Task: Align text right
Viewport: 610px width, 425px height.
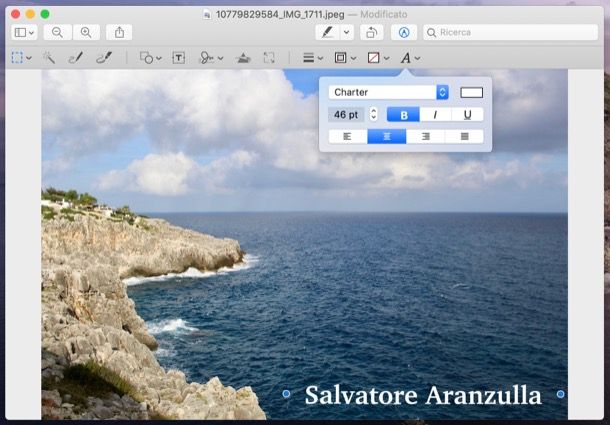Action: click(x=426, y=137)
